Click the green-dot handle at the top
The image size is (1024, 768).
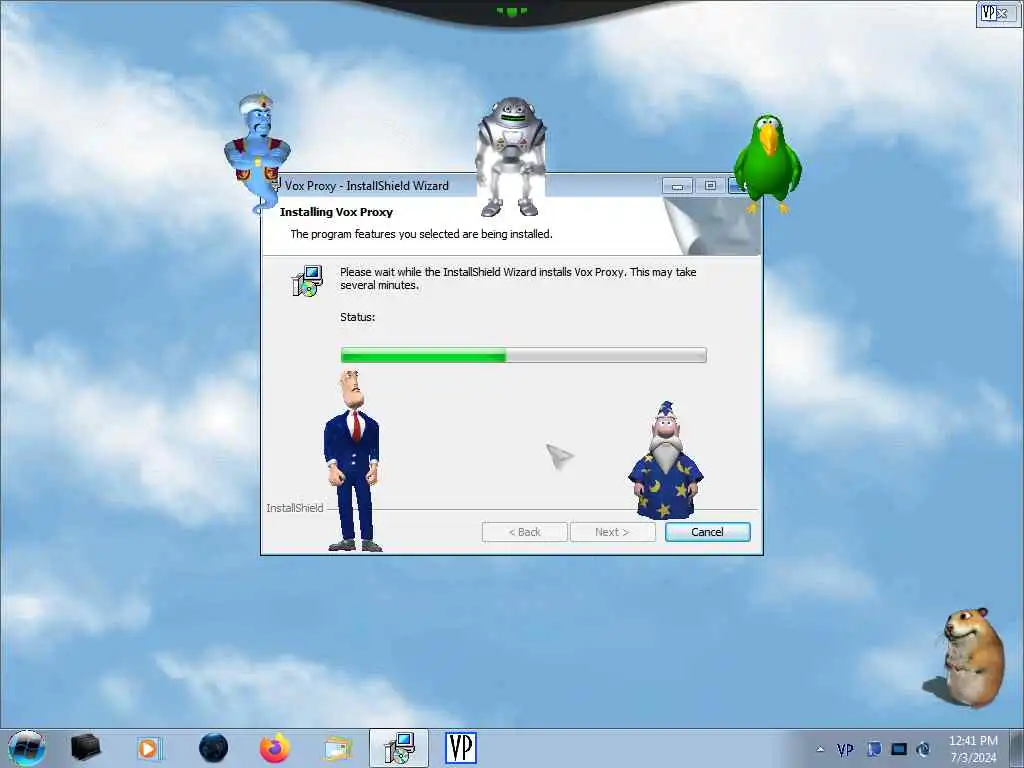(x=511, y=11)
